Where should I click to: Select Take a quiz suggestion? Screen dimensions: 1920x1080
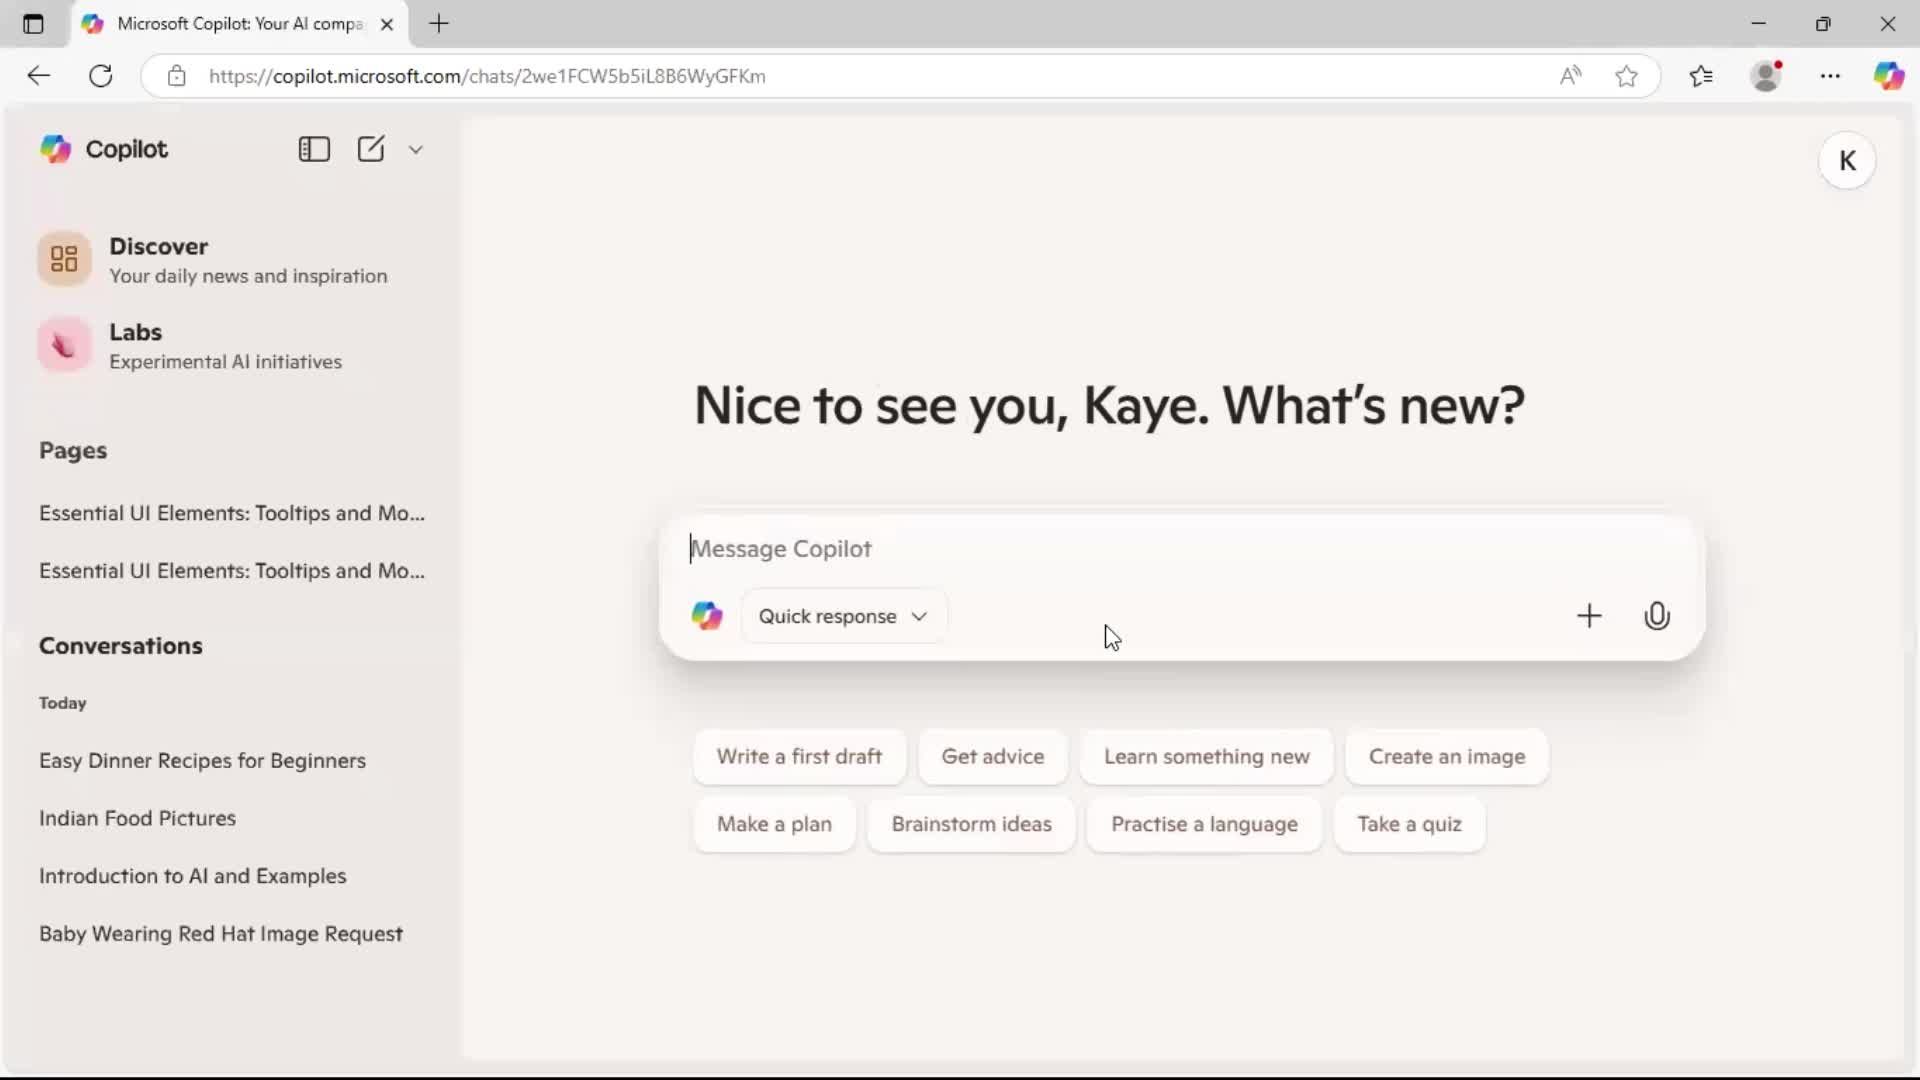coord(1409,825)
